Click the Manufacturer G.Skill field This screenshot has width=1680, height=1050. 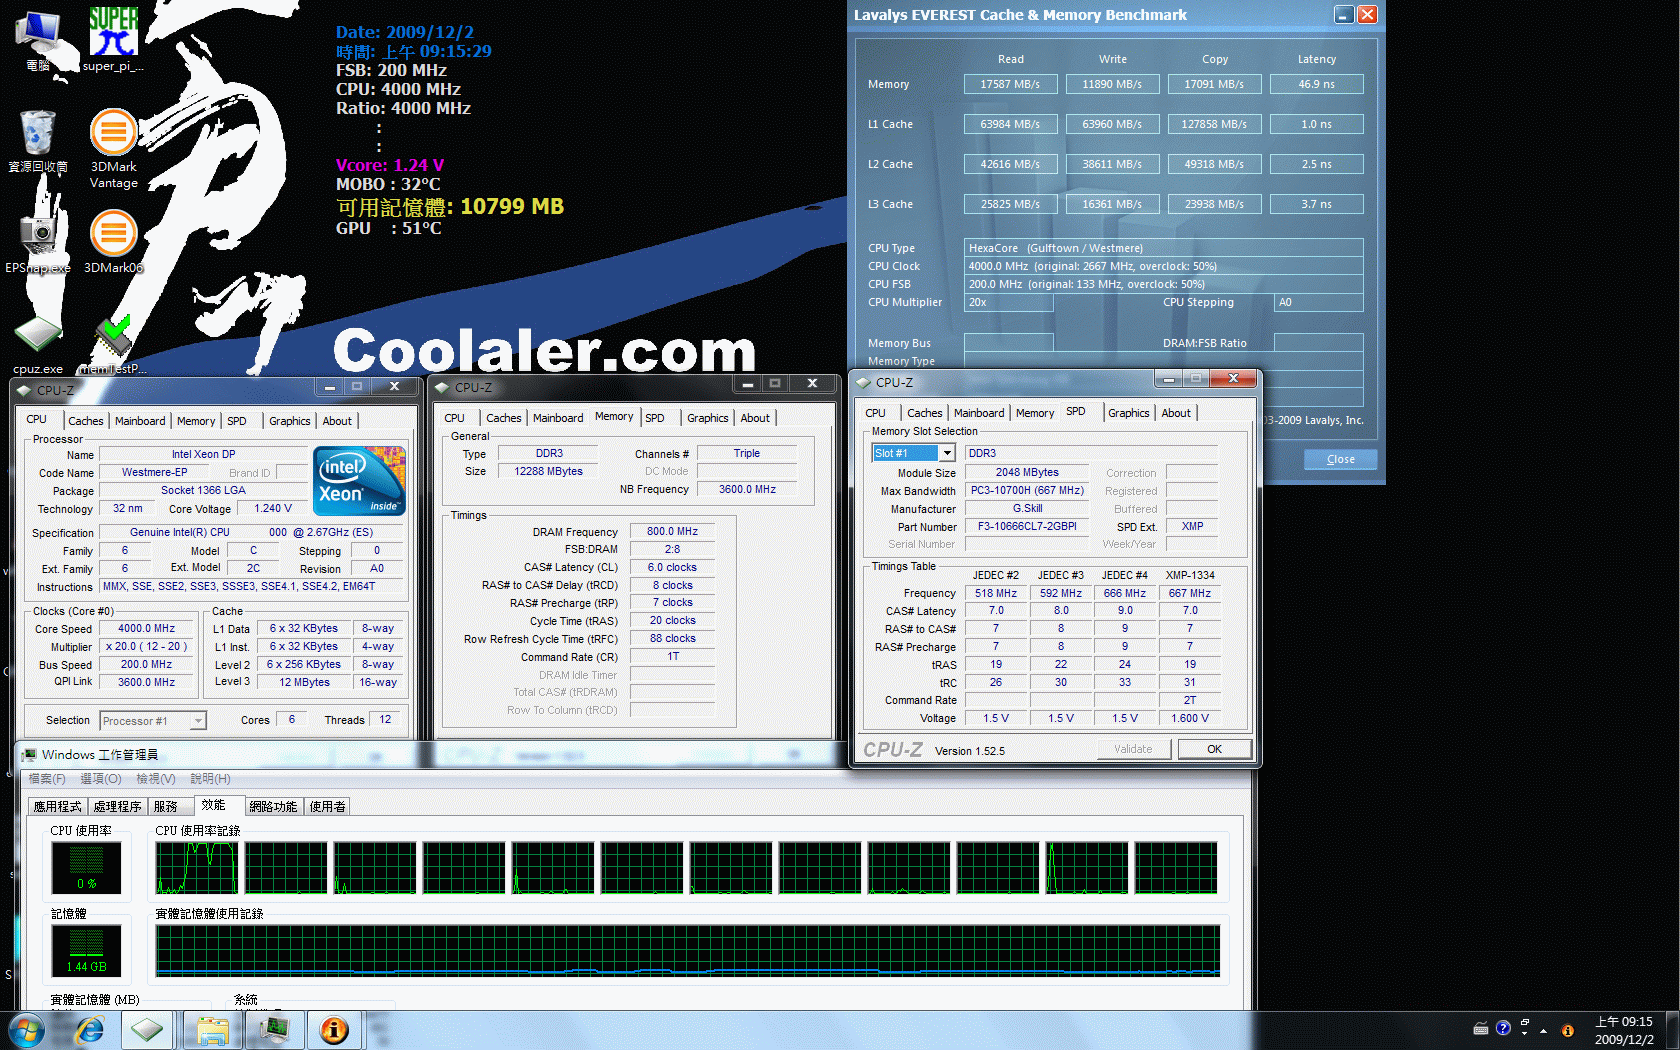point(1027,508)
